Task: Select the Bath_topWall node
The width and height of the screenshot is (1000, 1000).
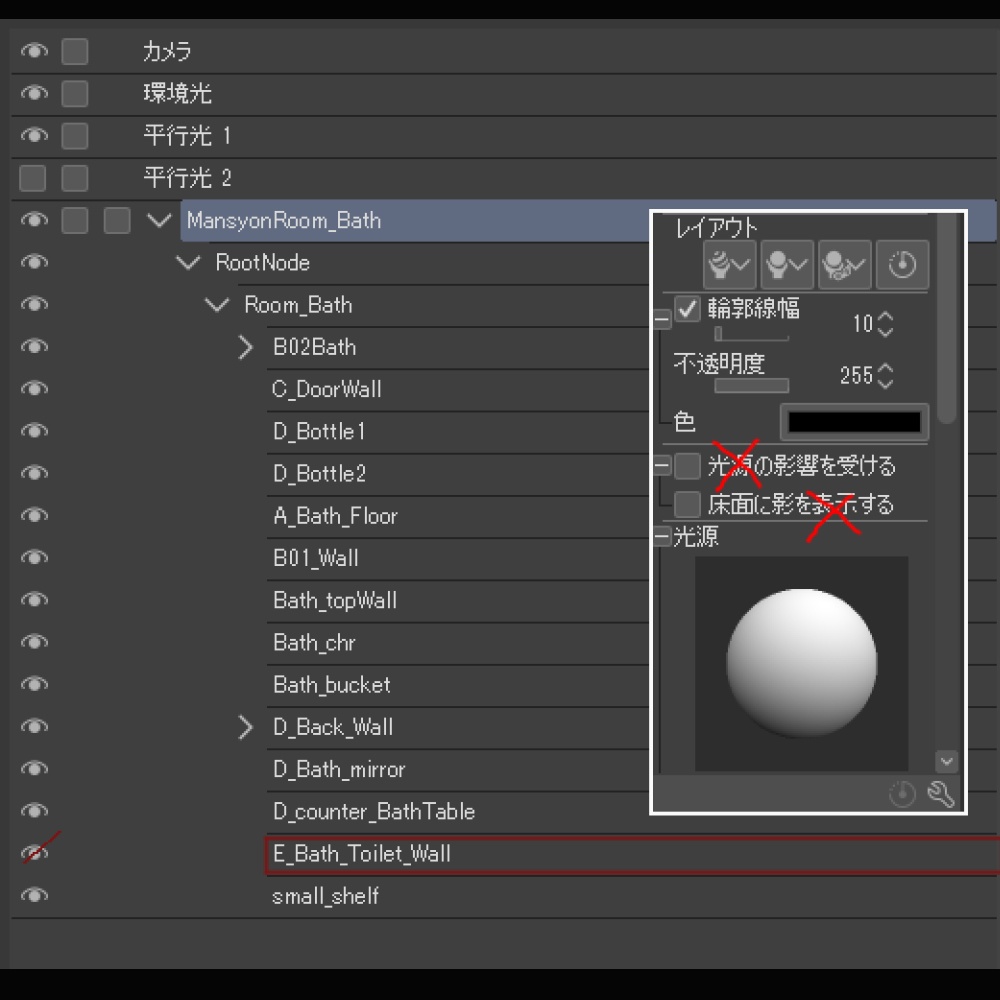Action: click(335, 600)
